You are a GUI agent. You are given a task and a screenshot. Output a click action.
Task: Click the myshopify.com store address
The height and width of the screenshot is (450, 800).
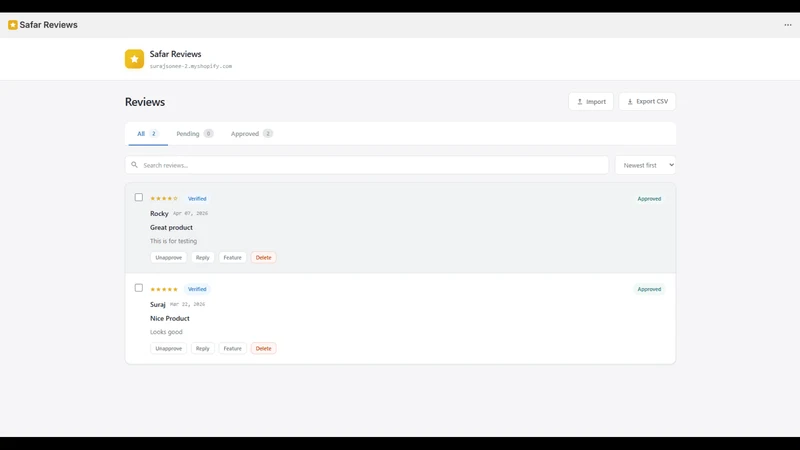191,66
